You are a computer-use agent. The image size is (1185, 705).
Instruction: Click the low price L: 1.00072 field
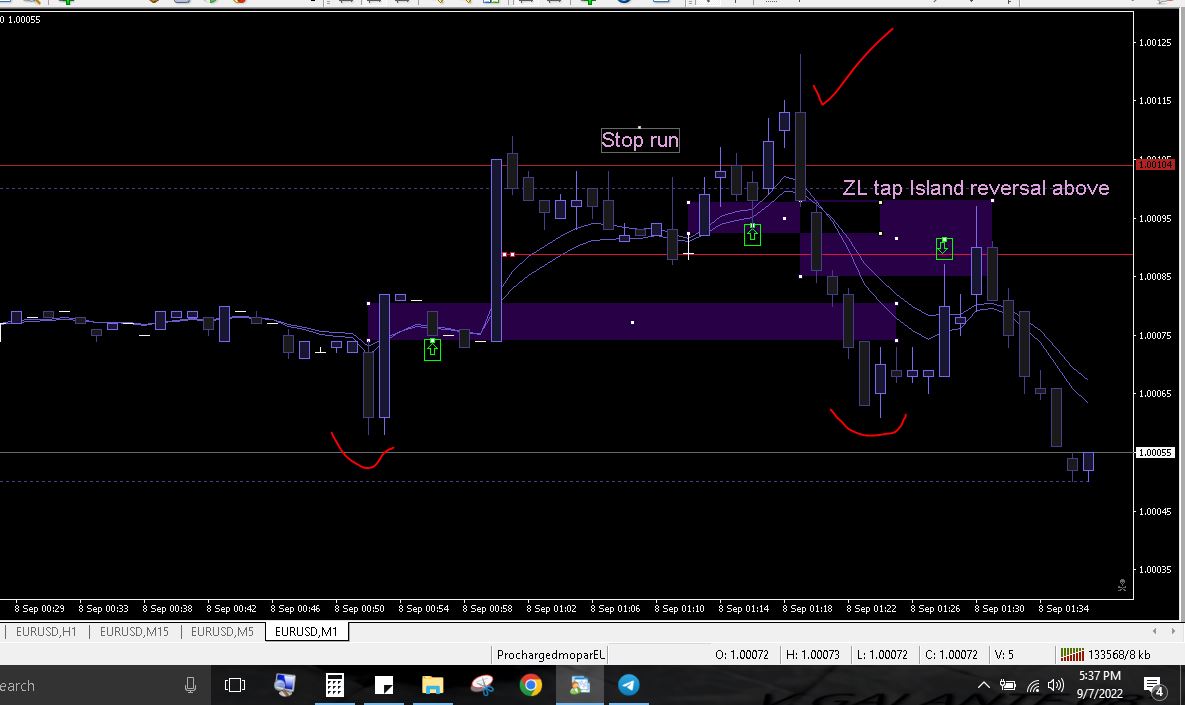click(882, 654)
